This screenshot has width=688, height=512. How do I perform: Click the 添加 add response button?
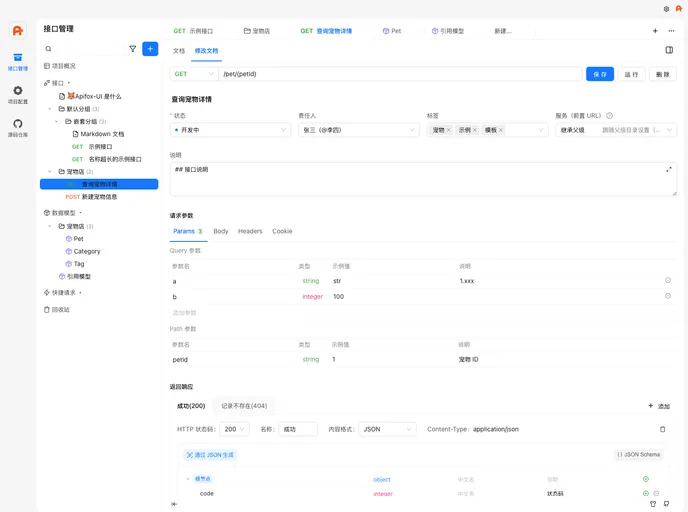click(x=659, y=406)
